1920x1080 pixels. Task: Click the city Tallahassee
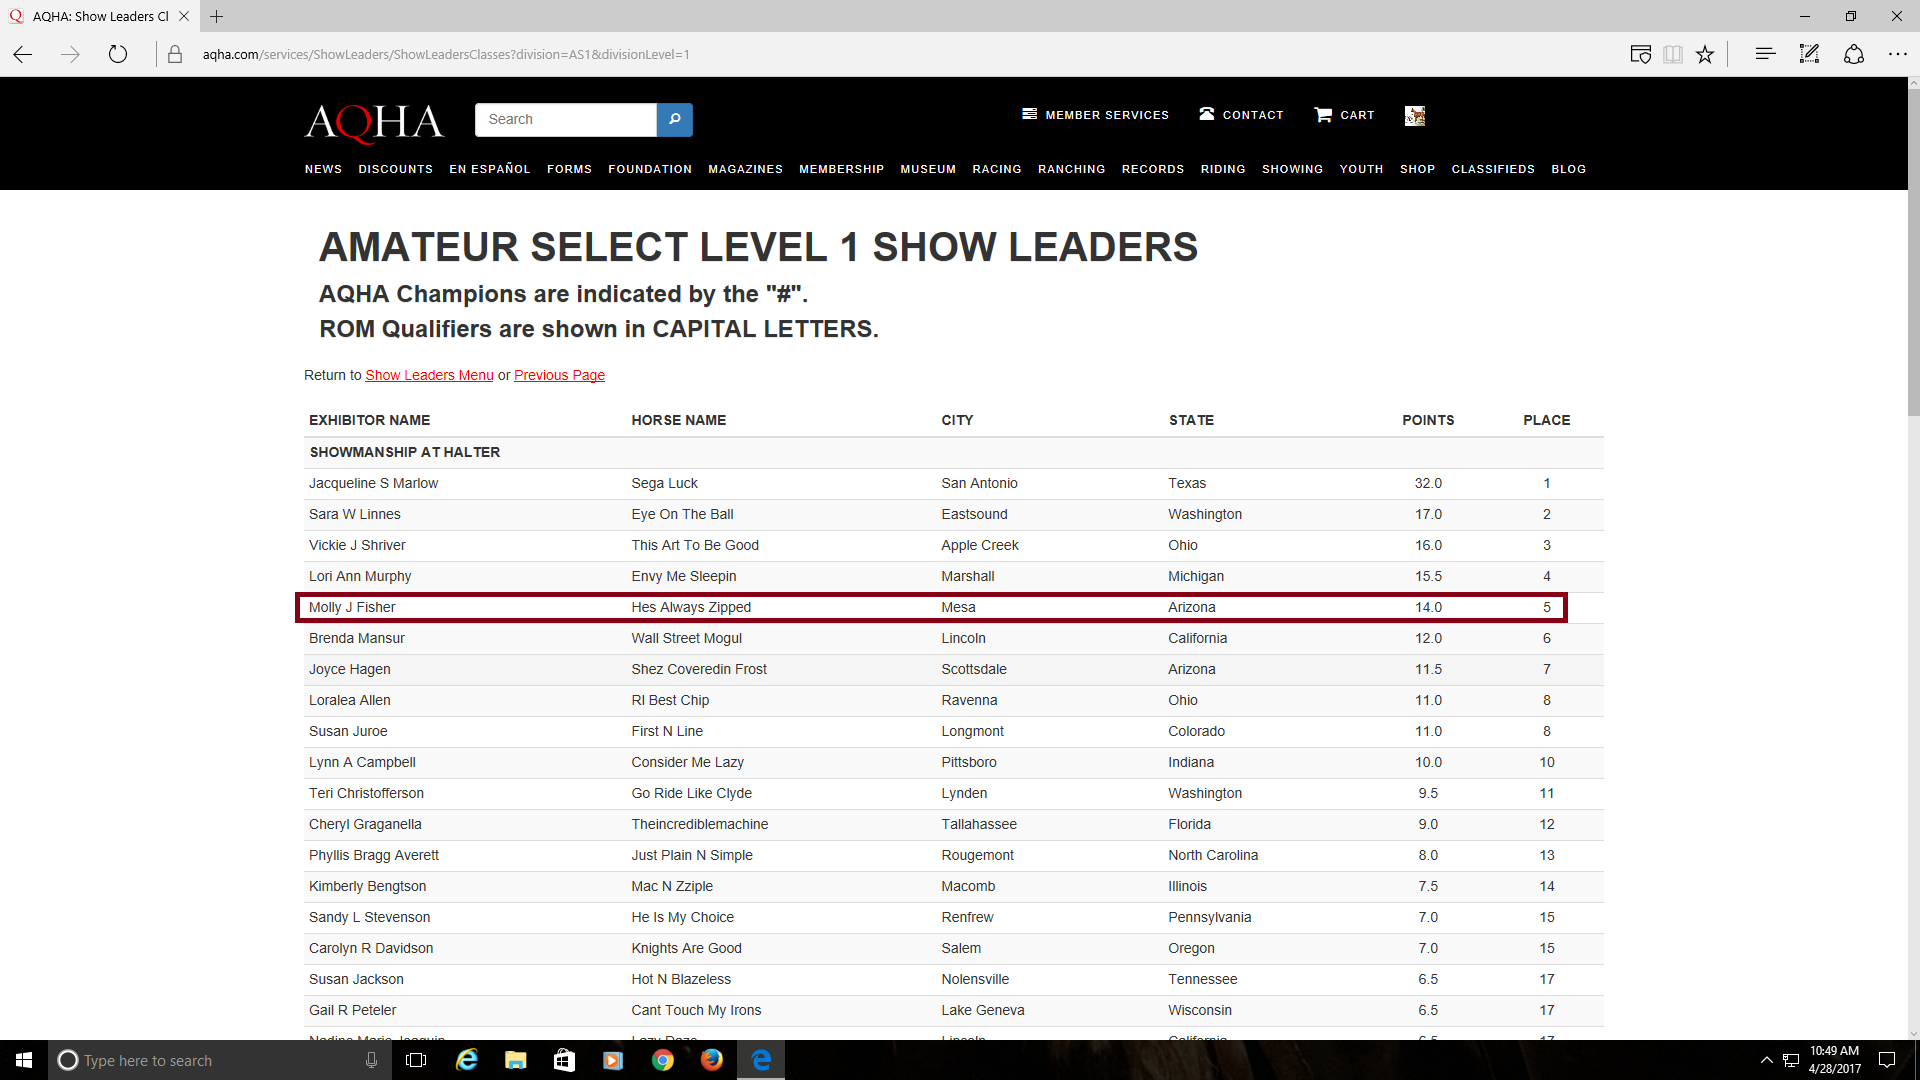pyautogui.click(x=979, y=824)
